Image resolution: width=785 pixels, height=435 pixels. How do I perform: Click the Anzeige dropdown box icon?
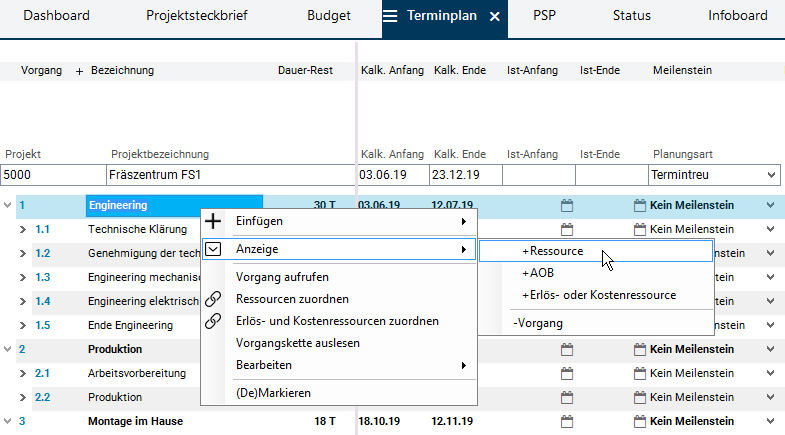click(213, 249)
